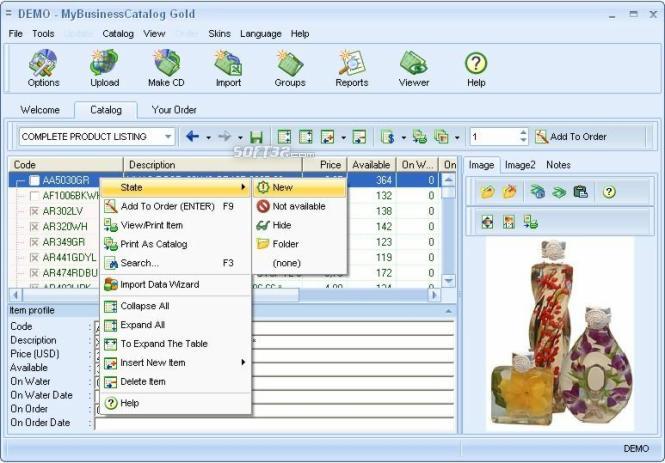Choose Not available state
The height and width of the screenshot is (463, 665).
(299, 206)
